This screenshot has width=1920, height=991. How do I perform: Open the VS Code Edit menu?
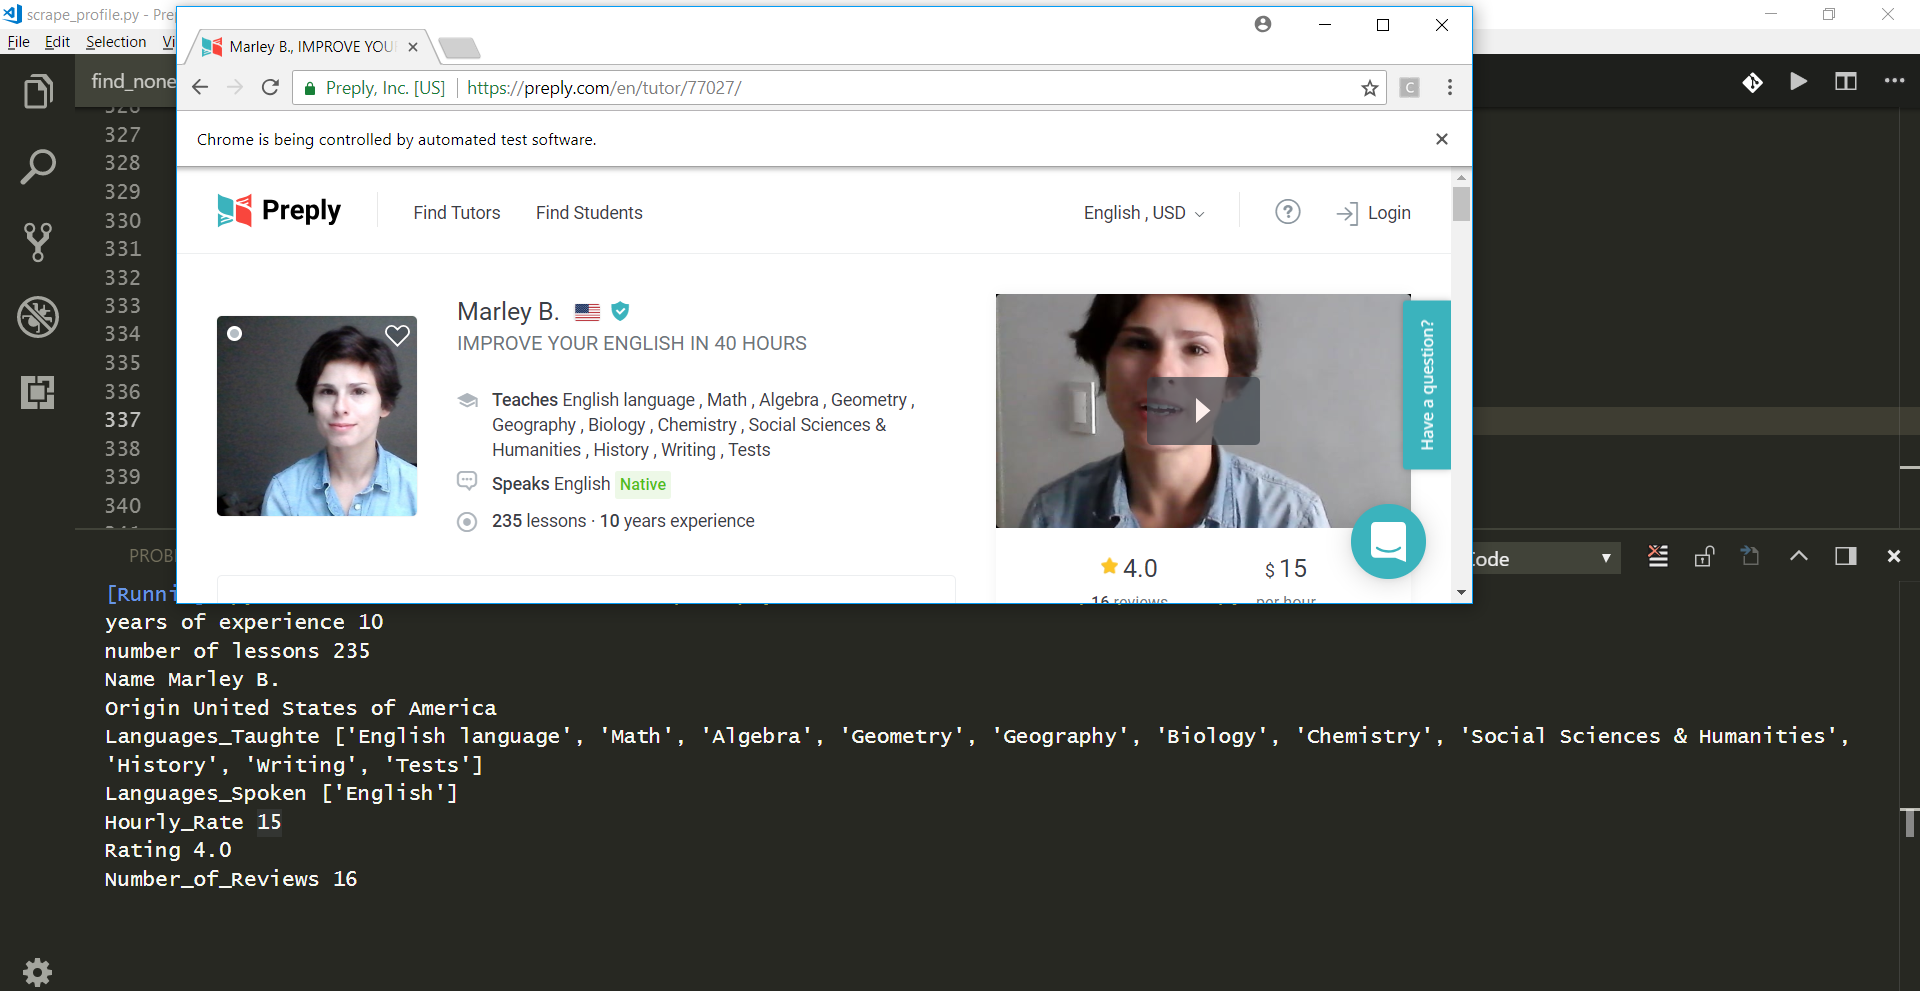[57, 42]
